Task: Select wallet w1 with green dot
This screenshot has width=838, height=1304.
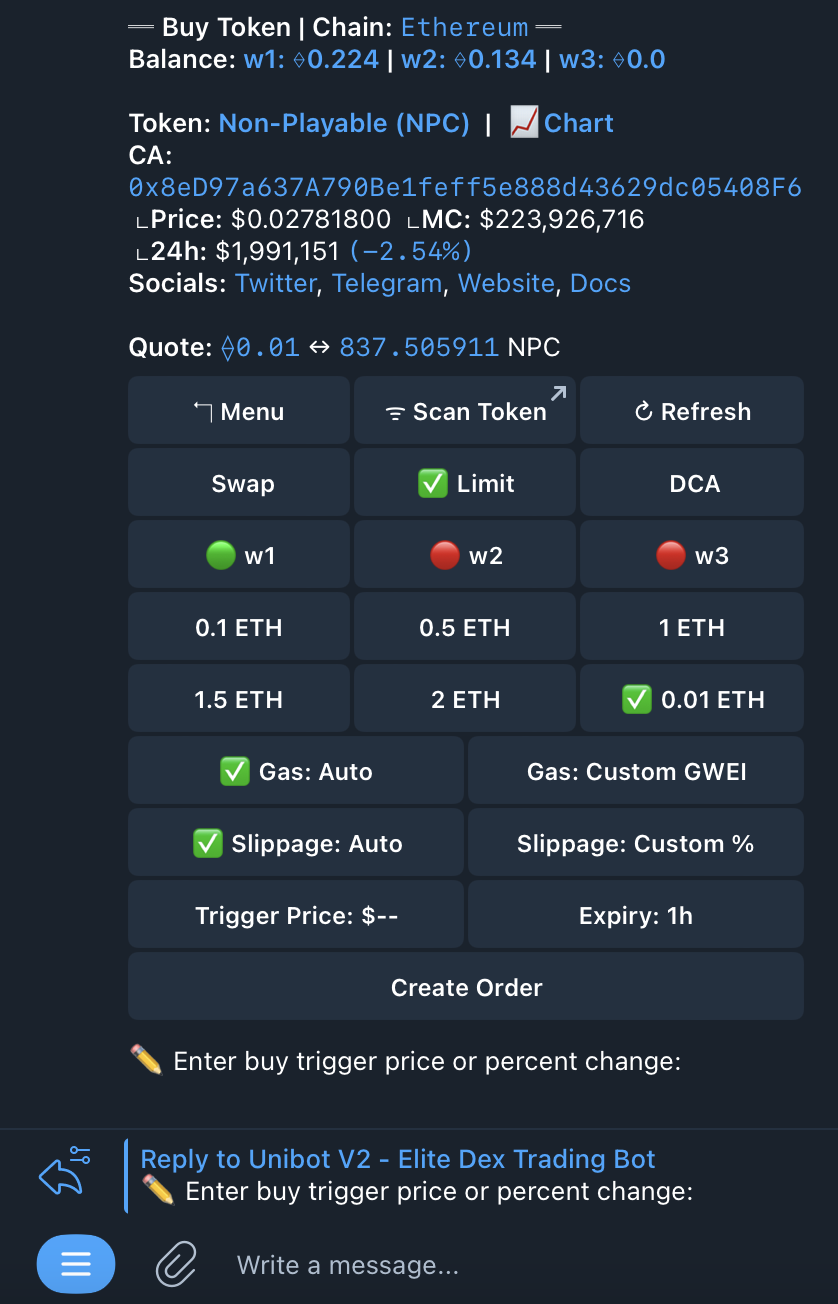Action: point(239,555)
